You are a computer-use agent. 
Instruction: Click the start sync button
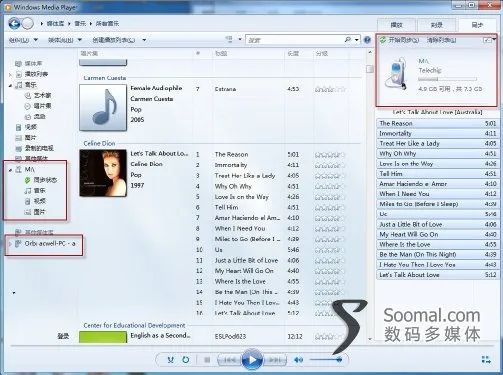399,40
